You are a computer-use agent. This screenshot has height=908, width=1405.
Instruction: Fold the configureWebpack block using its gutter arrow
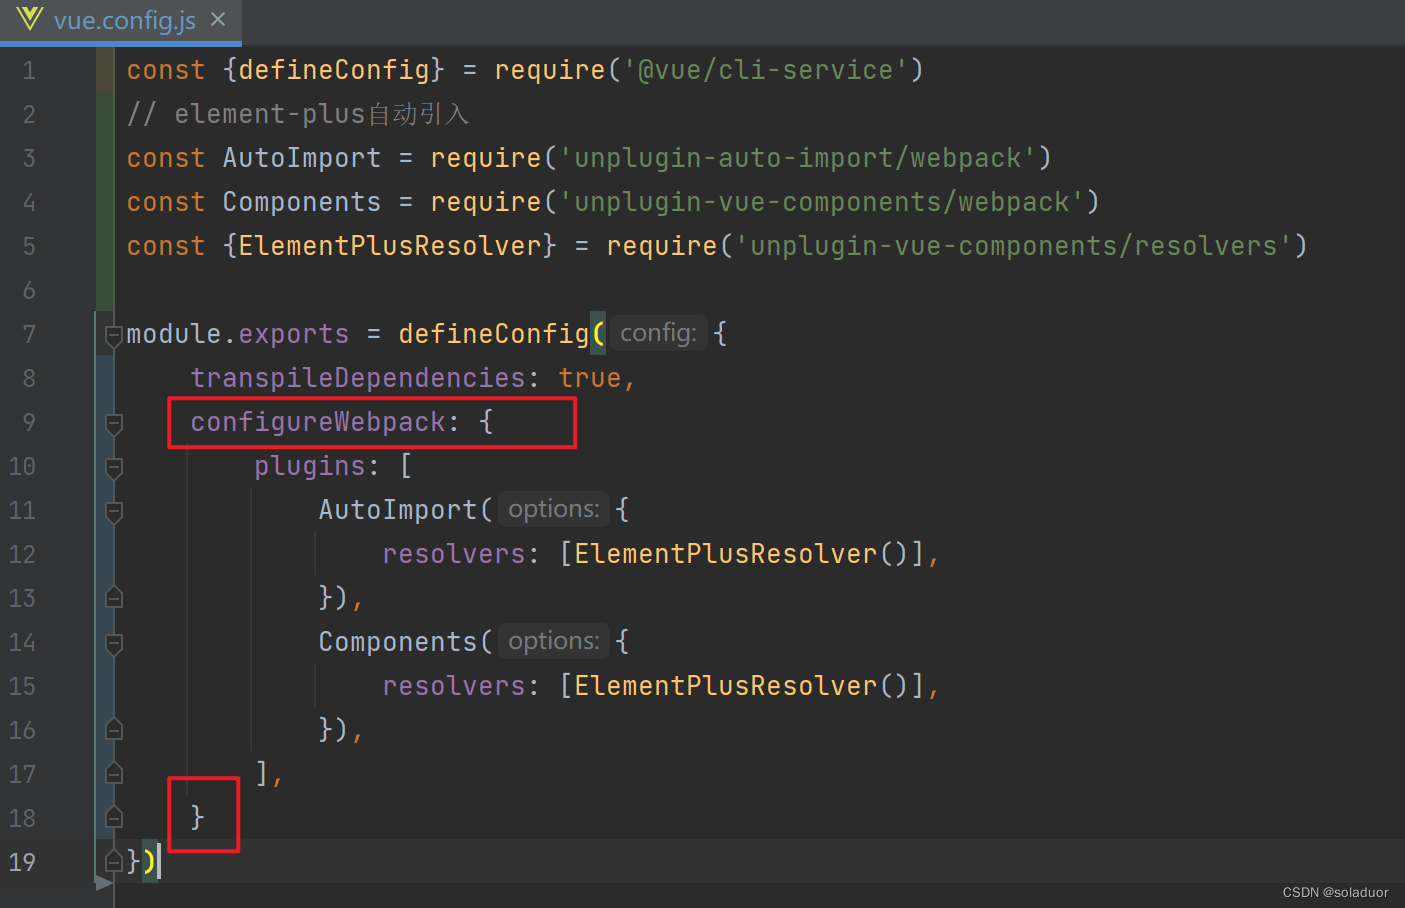pos(112,423)
